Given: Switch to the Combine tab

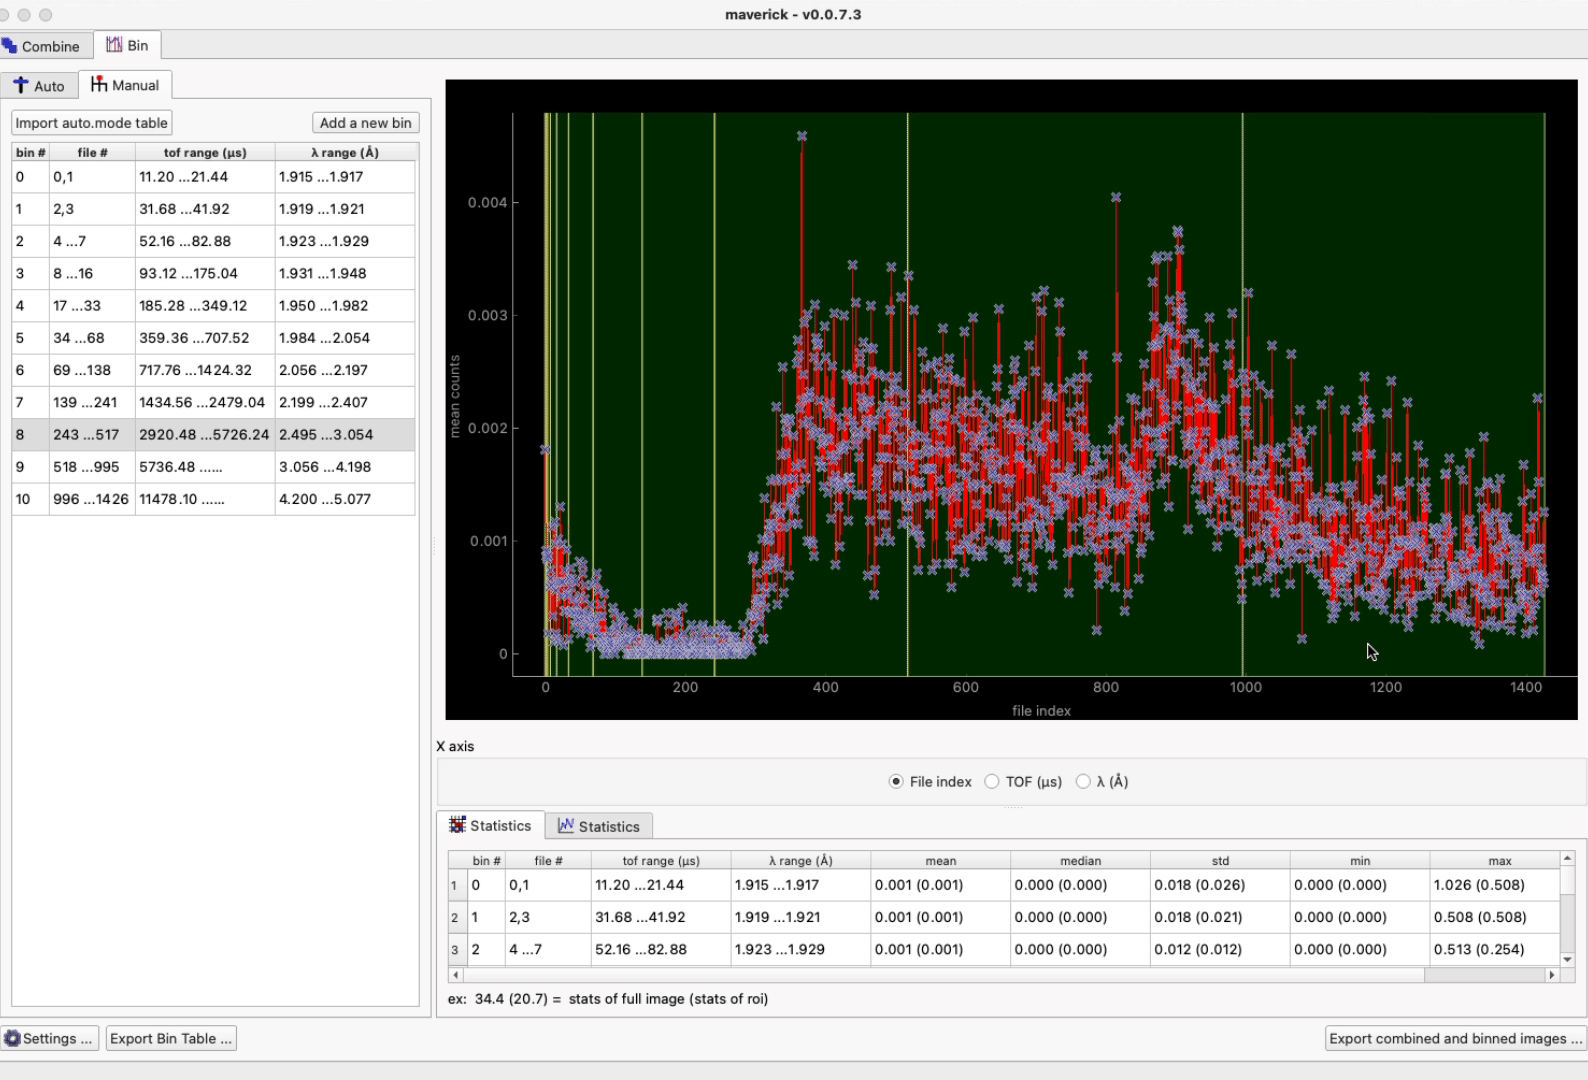Looking at the screenshot, I should [x=50, y=46].
